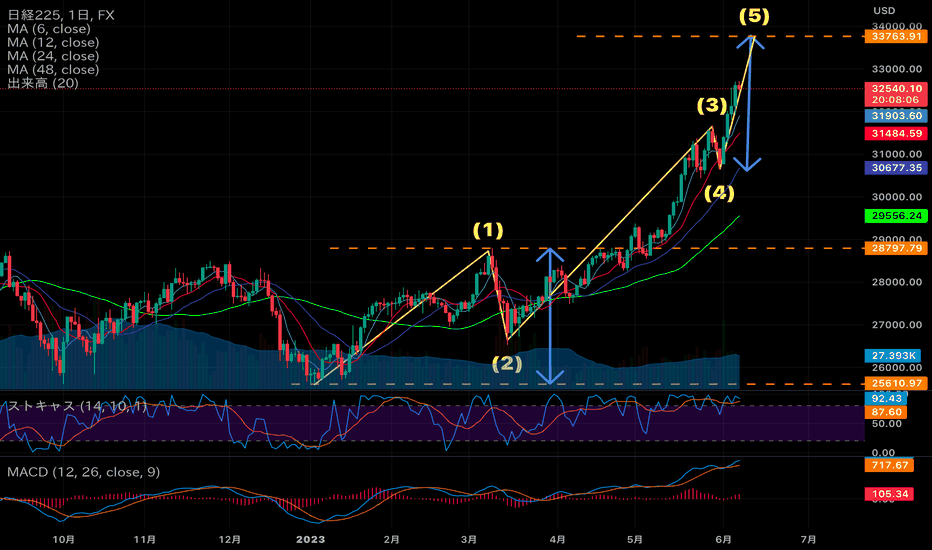This screenshot has width=932, height=550.
Task: Click the (1) Elliott wave label
Action: [487, 230]
